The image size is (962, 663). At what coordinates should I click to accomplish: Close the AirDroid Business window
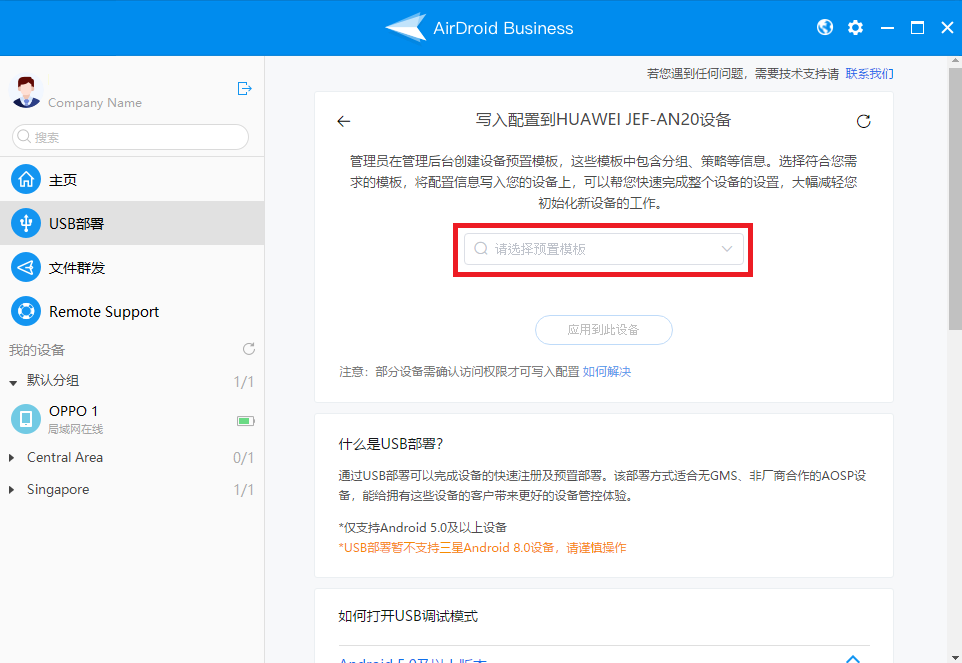(947, 28)
